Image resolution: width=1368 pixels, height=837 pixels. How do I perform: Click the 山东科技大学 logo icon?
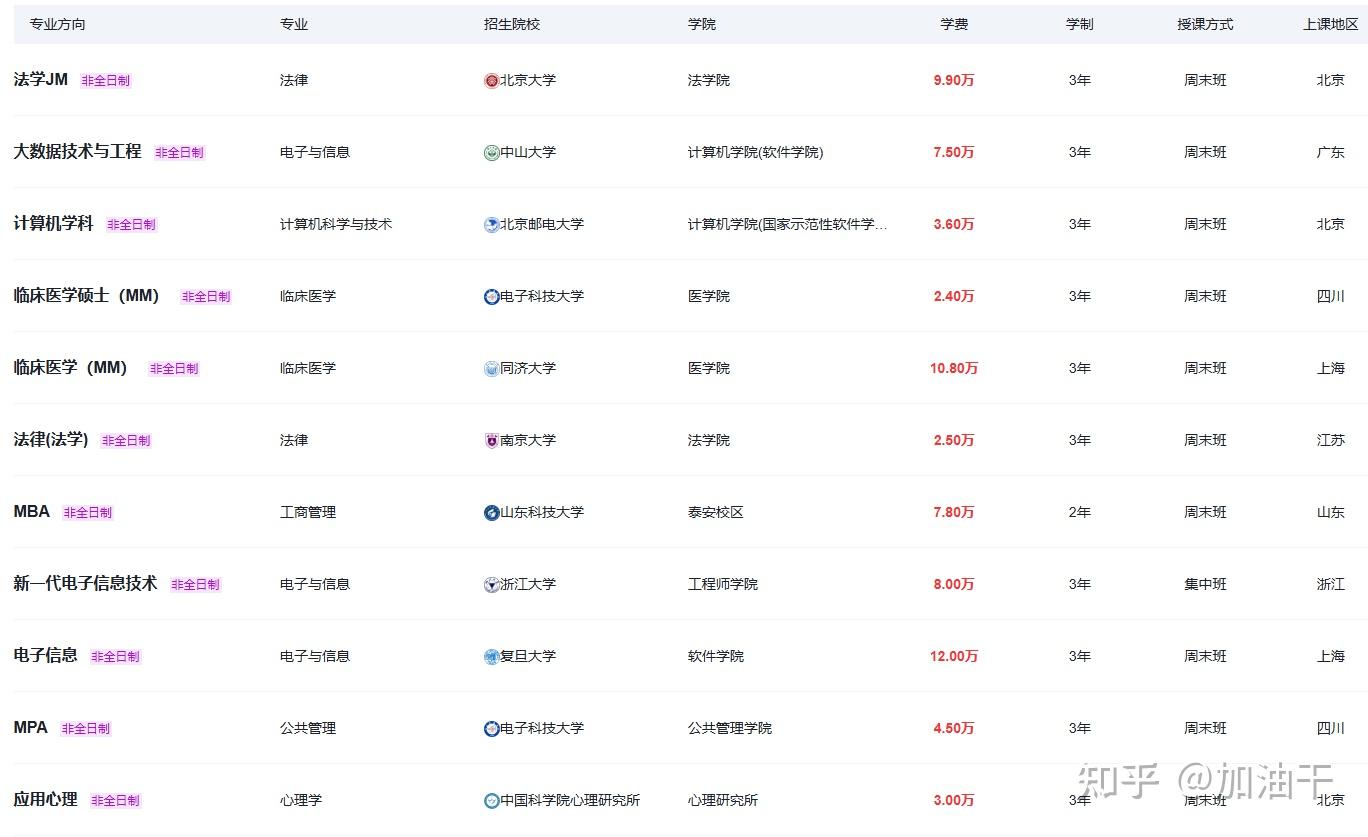[x=491, y=513]
